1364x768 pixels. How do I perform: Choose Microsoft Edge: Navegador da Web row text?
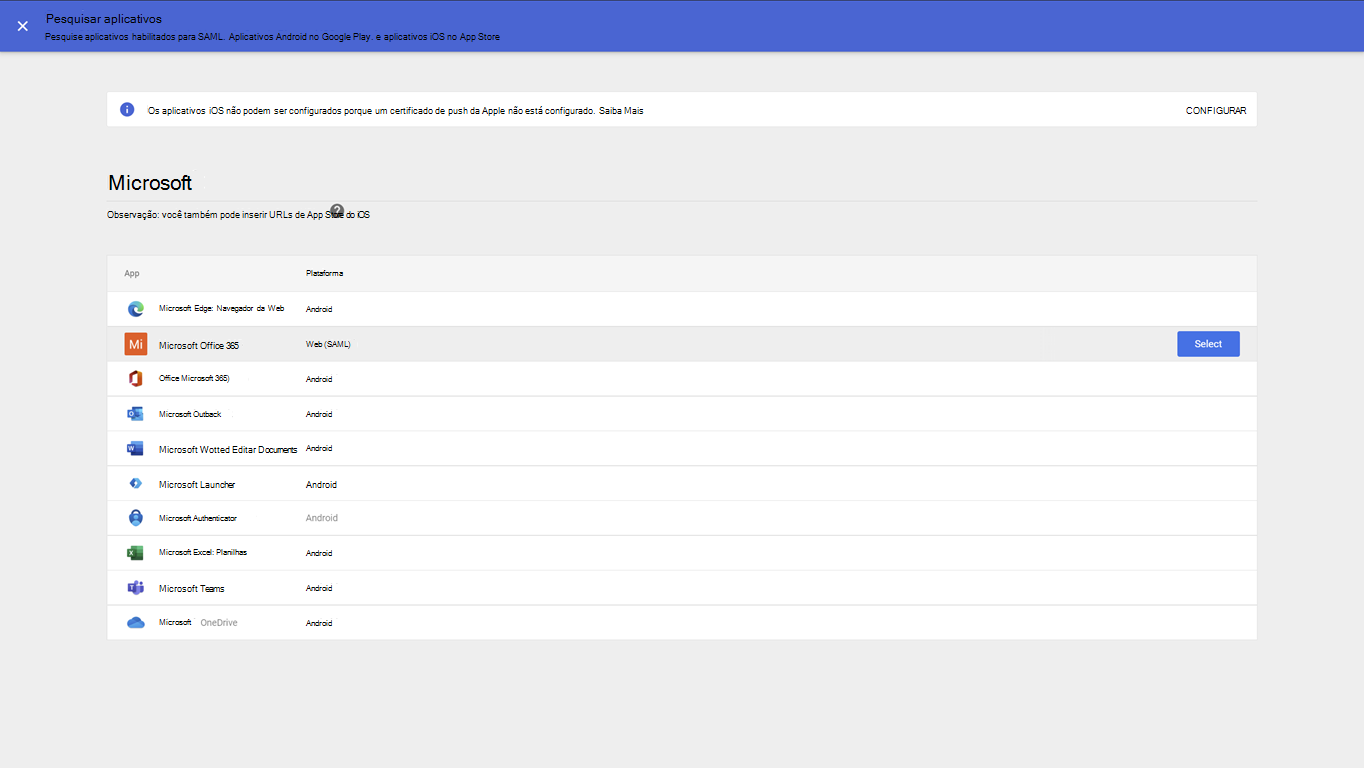click(x=221, y=309)
